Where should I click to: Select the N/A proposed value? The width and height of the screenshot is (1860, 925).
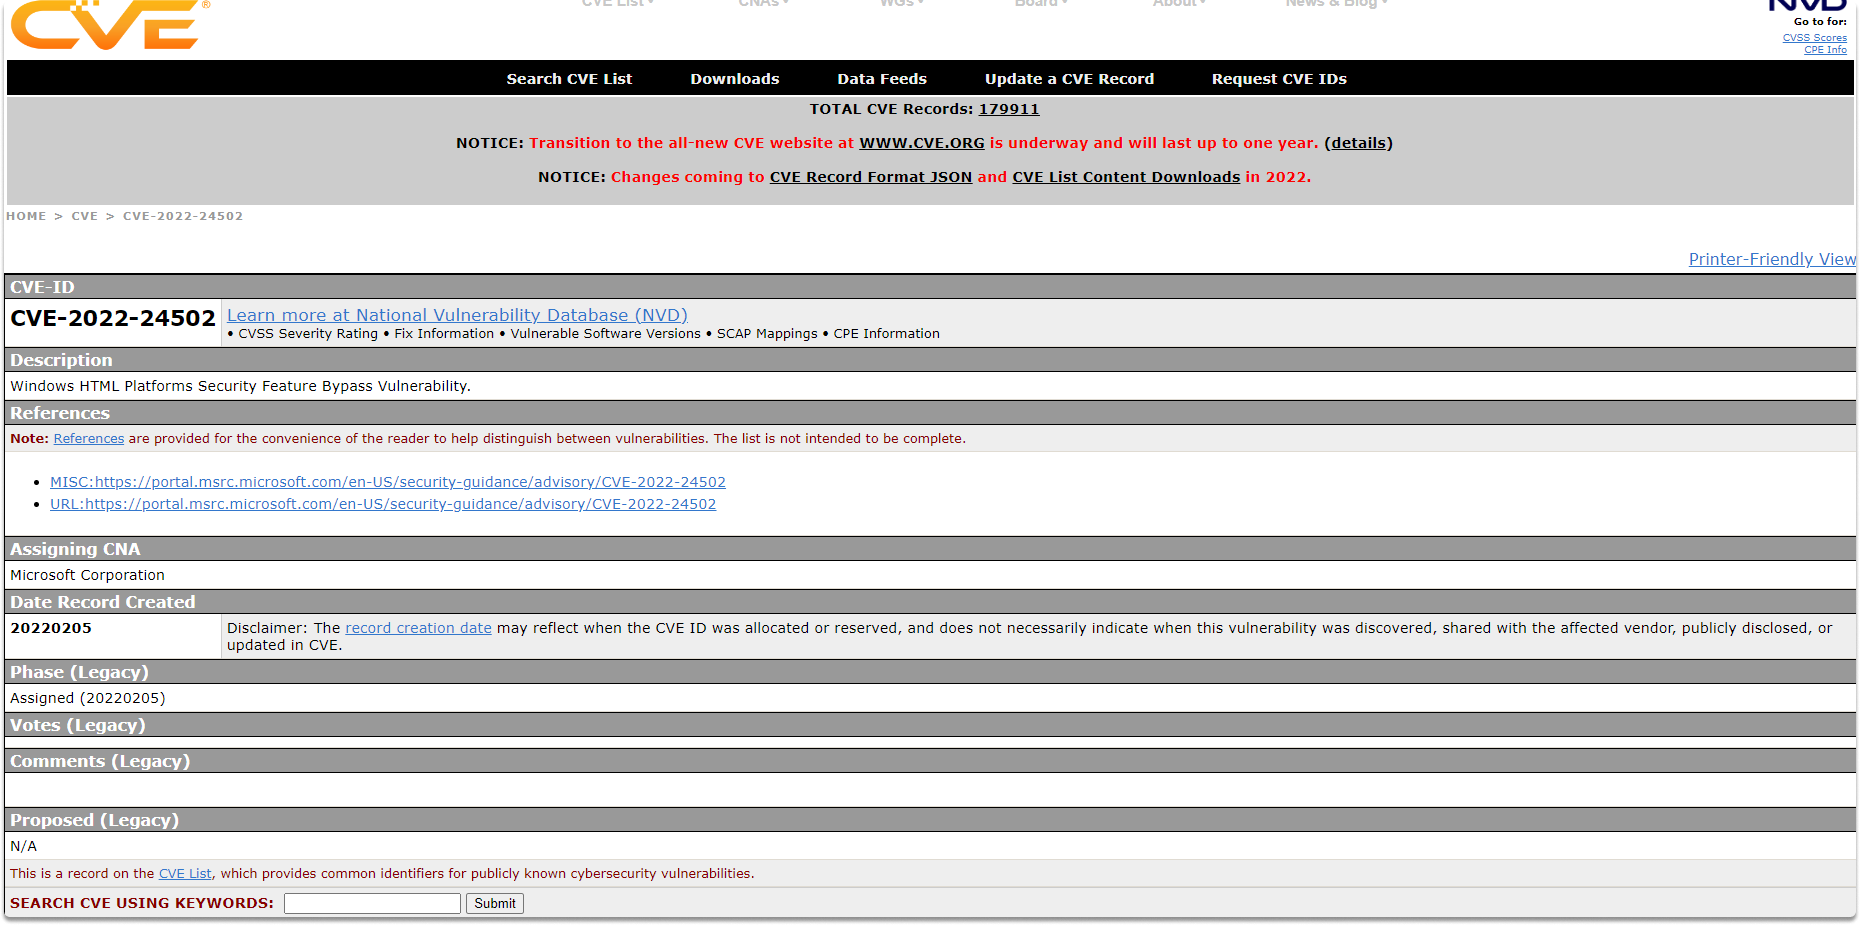click(x=23, y=846)
